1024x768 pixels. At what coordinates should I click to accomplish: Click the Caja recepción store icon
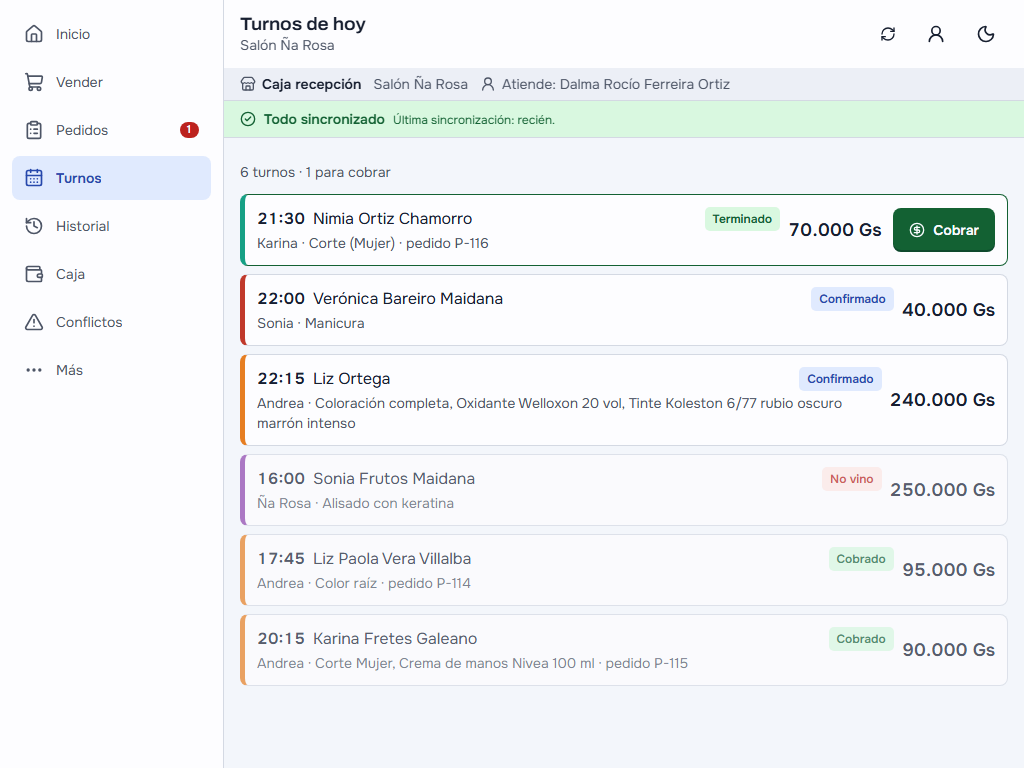point(248,84)
